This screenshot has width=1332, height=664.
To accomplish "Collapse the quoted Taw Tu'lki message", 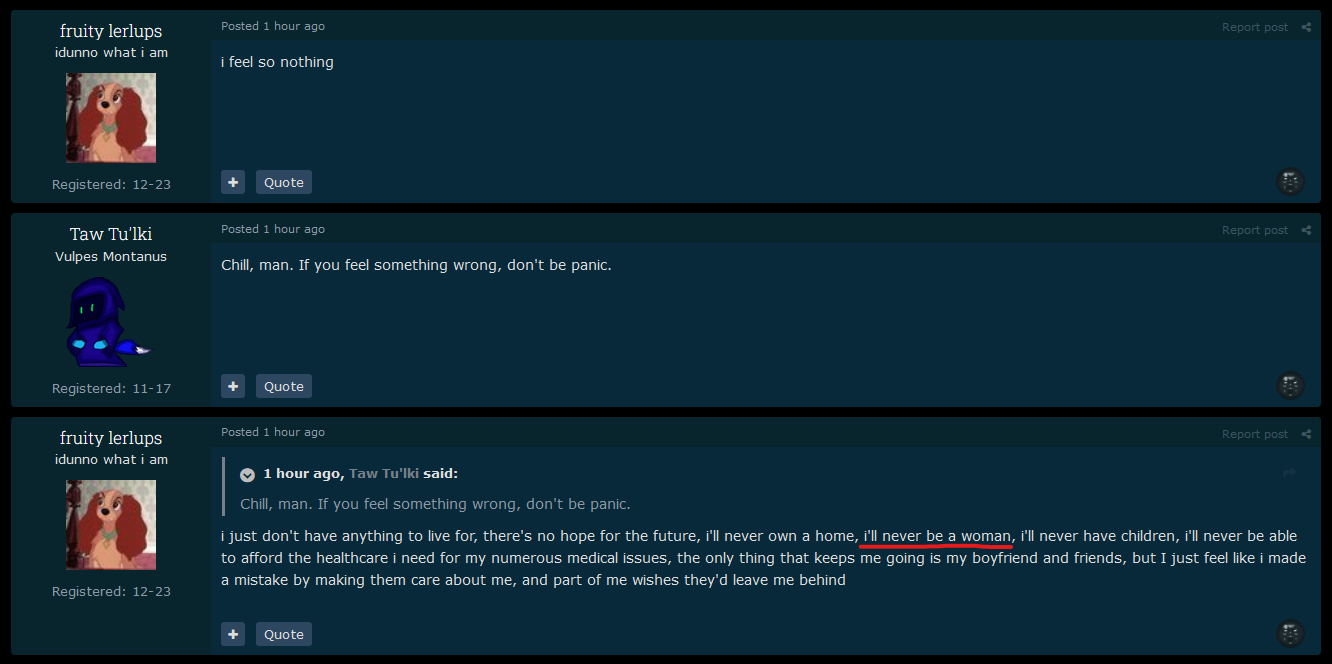I will click(247, 474).
